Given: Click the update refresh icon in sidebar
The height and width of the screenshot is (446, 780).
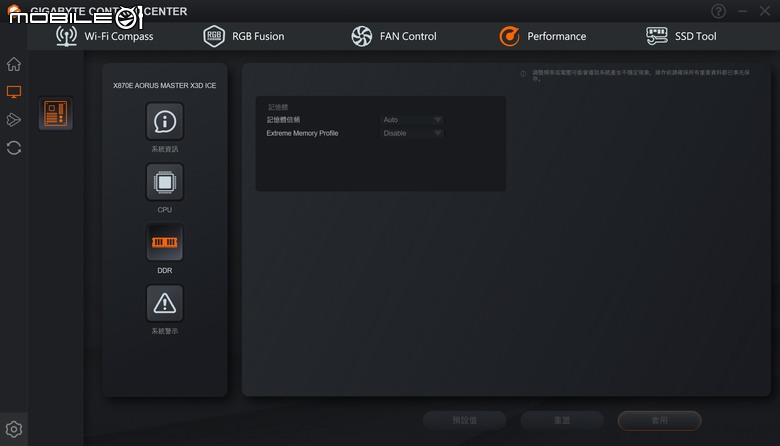Looking at the screenshot, I should (14, 148).
